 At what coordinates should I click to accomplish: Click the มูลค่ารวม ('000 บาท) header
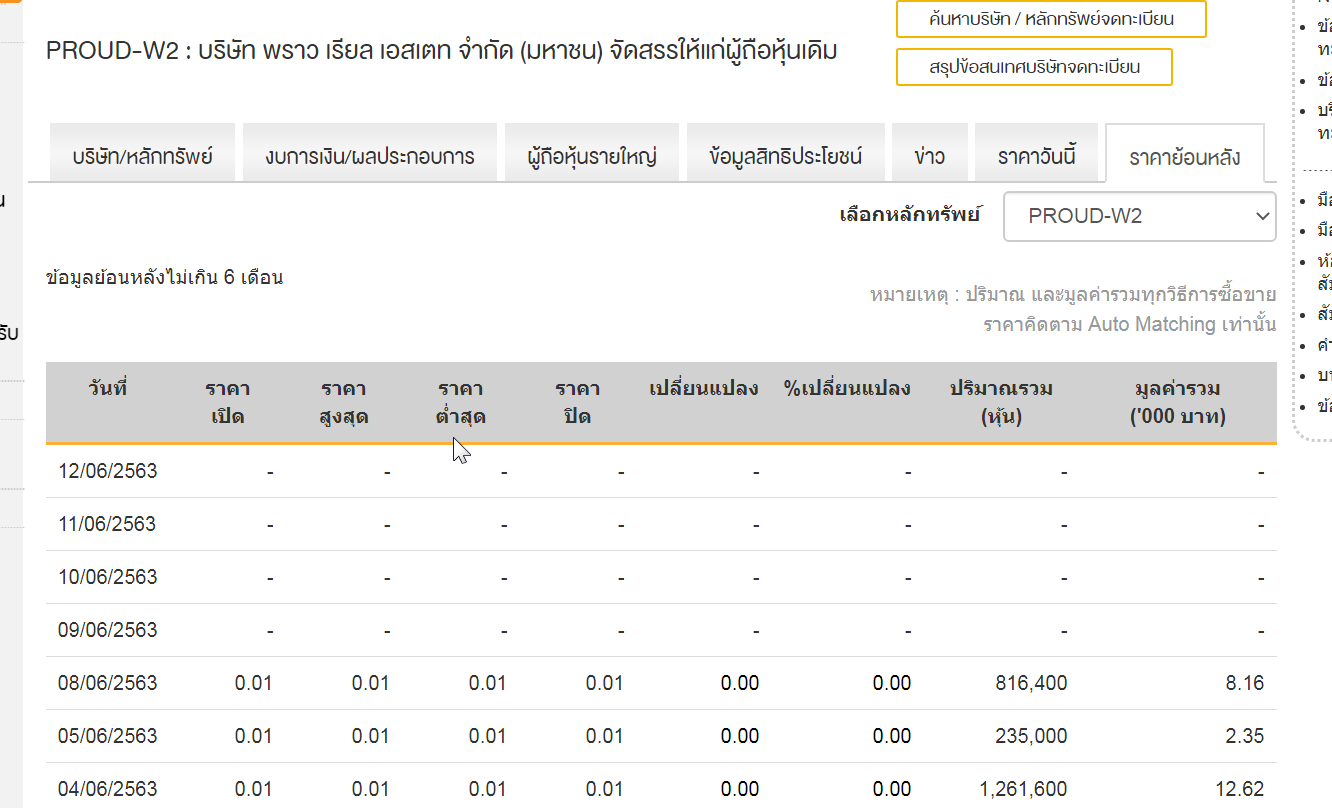[x=1178, y=402]
